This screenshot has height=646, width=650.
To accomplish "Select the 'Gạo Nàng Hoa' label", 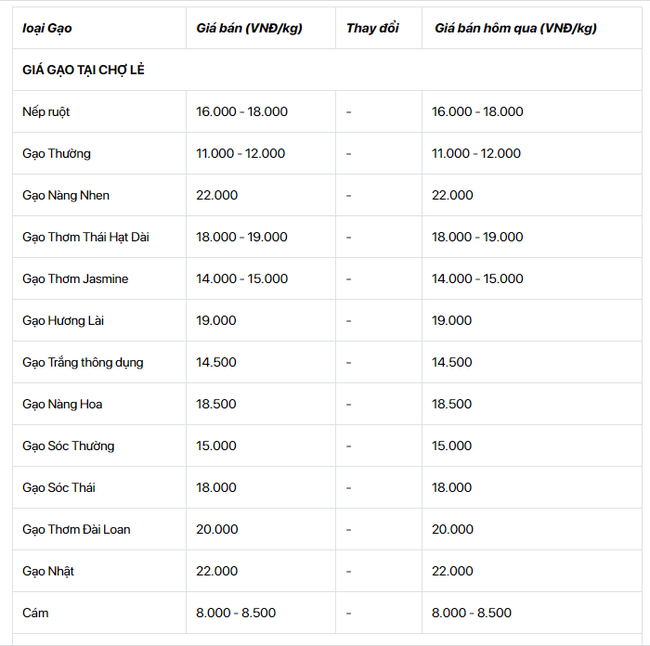I will click(62, 404).
